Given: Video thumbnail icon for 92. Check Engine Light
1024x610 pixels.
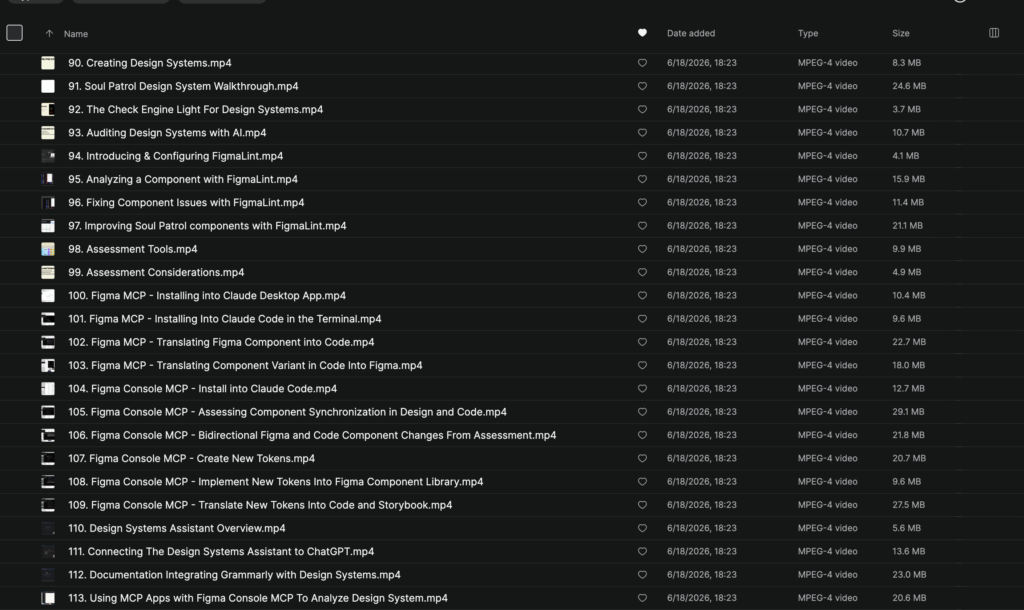Looking at the screenshot, I should [x=48, y=109].
